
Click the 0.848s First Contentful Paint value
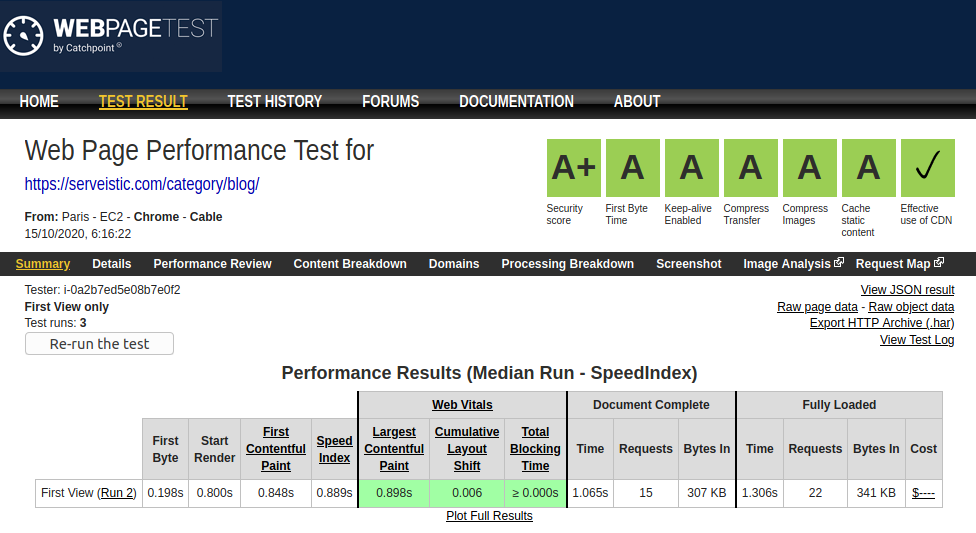(276, 493)
